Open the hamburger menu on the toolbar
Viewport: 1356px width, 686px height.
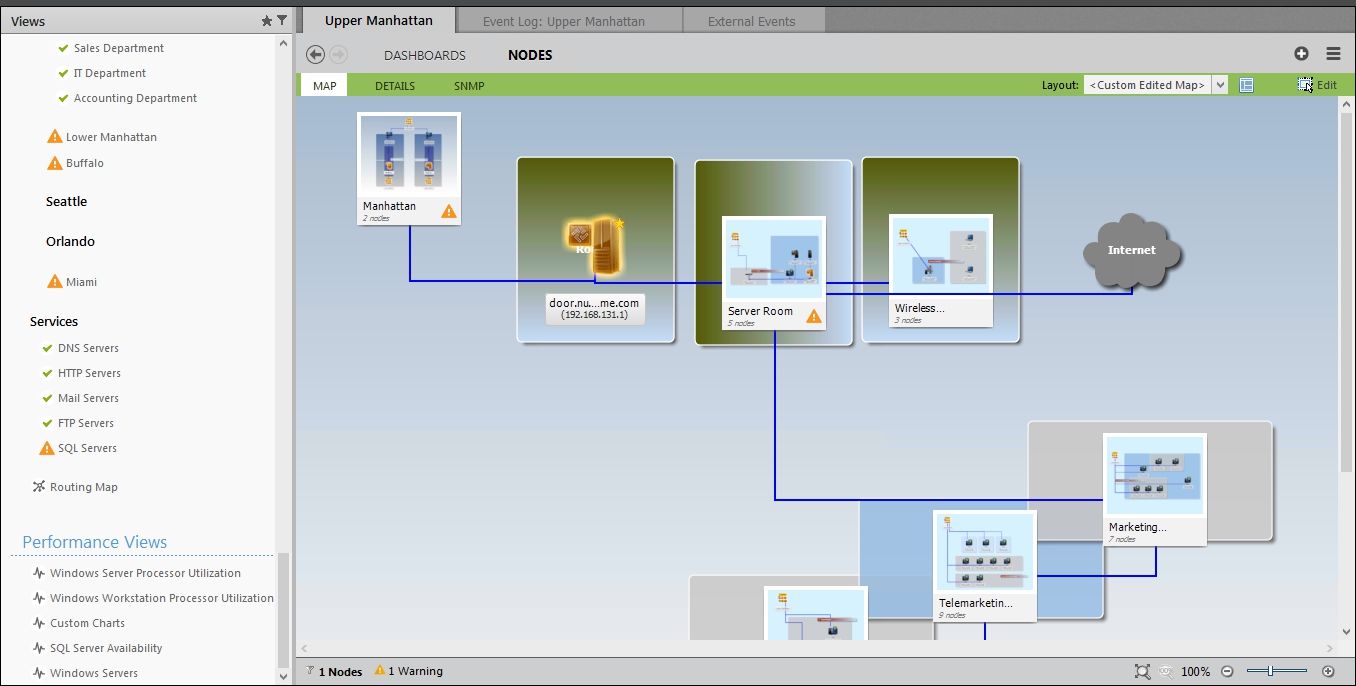point(1333,53)
